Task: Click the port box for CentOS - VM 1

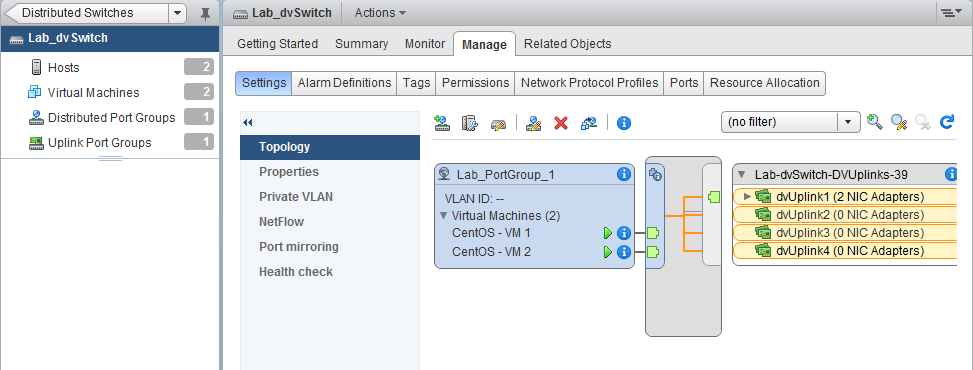Action: (653, 233)
